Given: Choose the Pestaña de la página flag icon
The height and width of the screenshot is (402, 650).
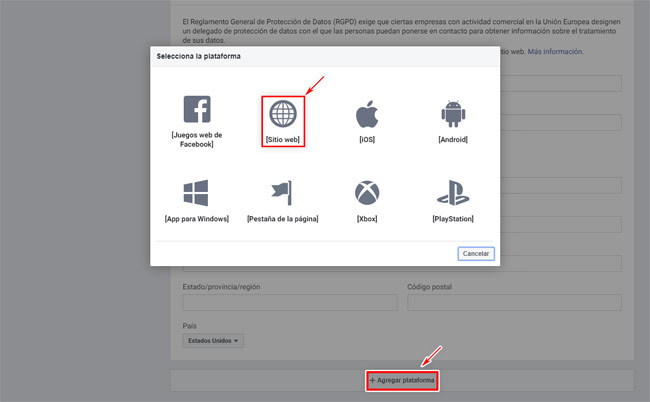Looking at the screenshot, I should [x=282, y=193].
